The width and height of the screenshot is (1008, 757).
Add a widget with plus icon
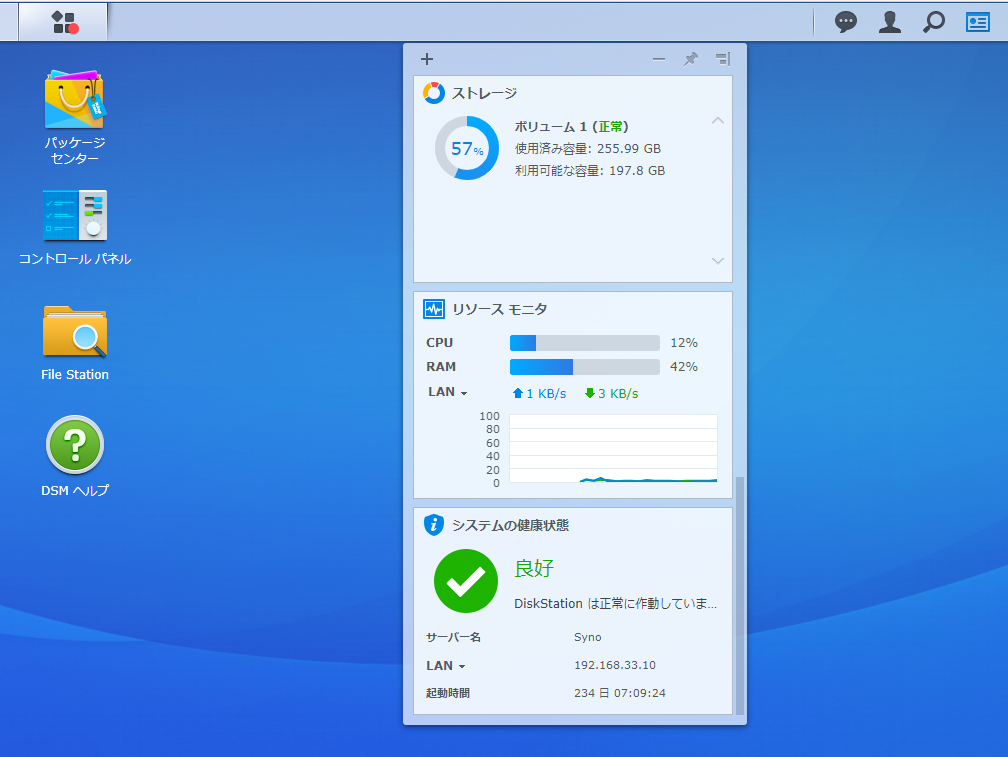coord(427,59)
